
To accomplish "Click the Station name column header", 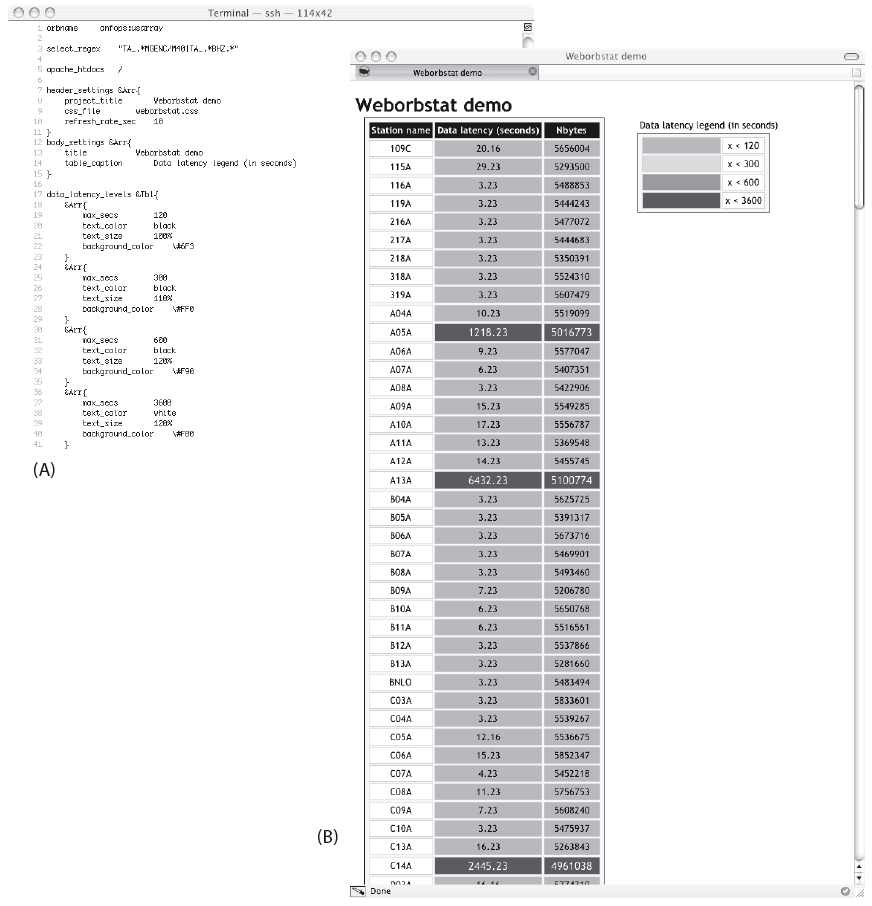I will [400, 131].
